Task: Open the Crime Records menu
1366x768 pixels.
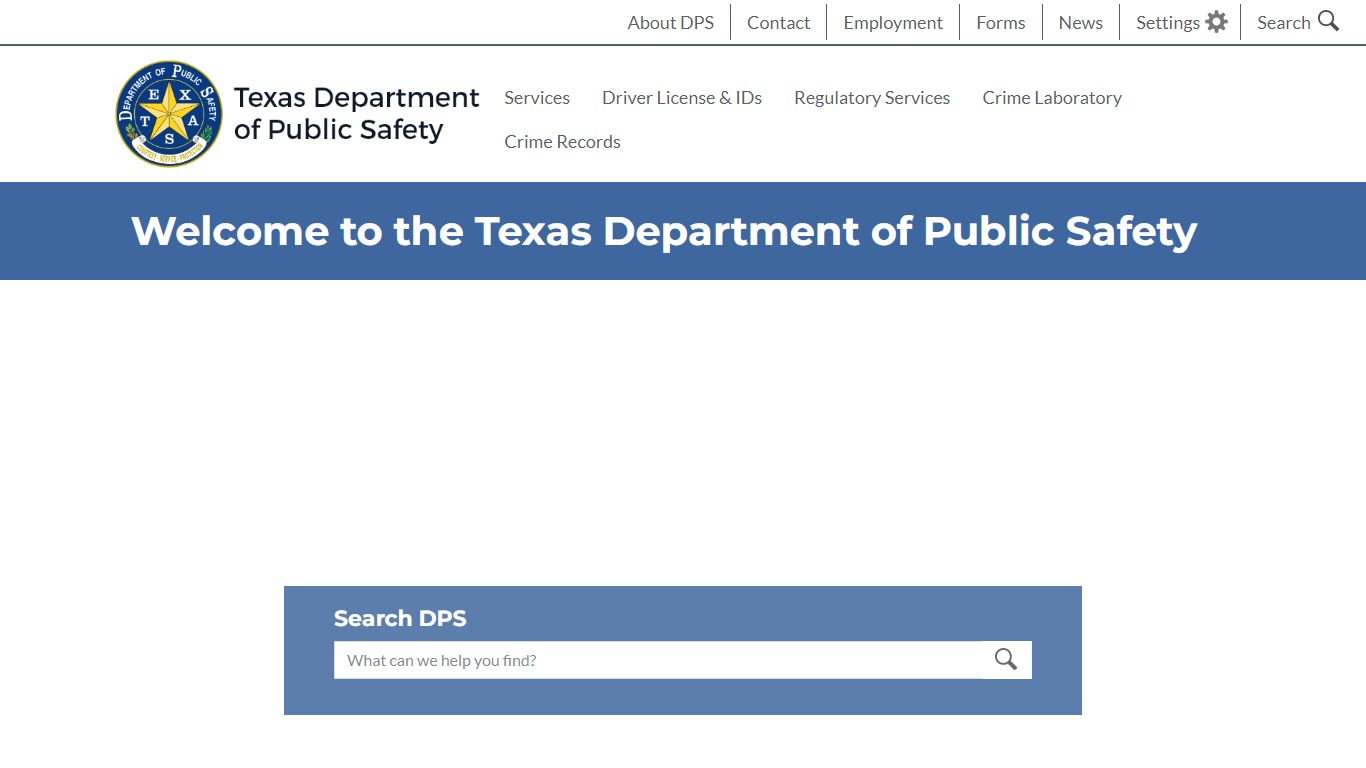Action: point(562,142)
